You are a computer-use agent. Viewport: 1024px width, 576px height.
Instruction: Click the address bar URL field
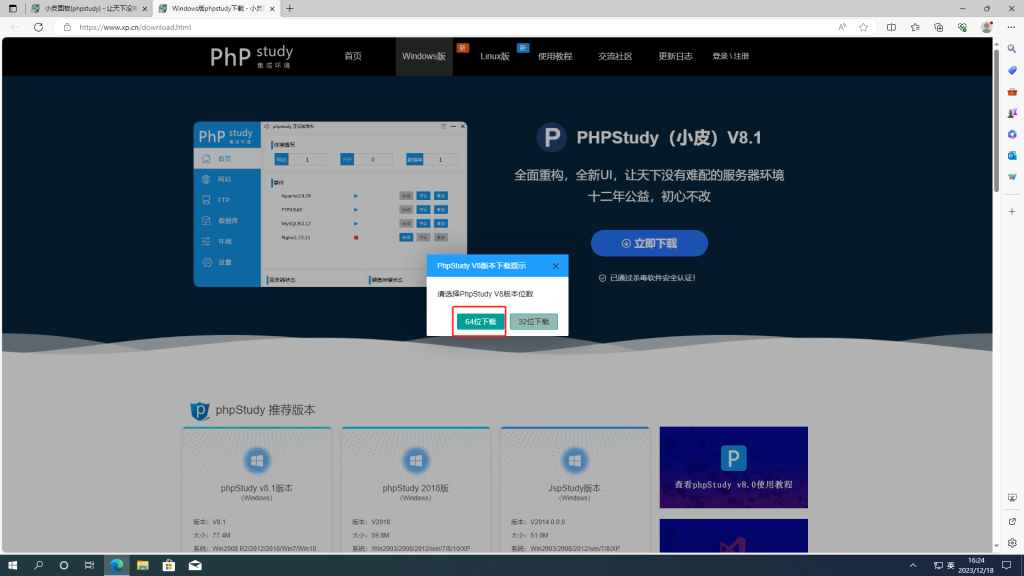[444, 27]
